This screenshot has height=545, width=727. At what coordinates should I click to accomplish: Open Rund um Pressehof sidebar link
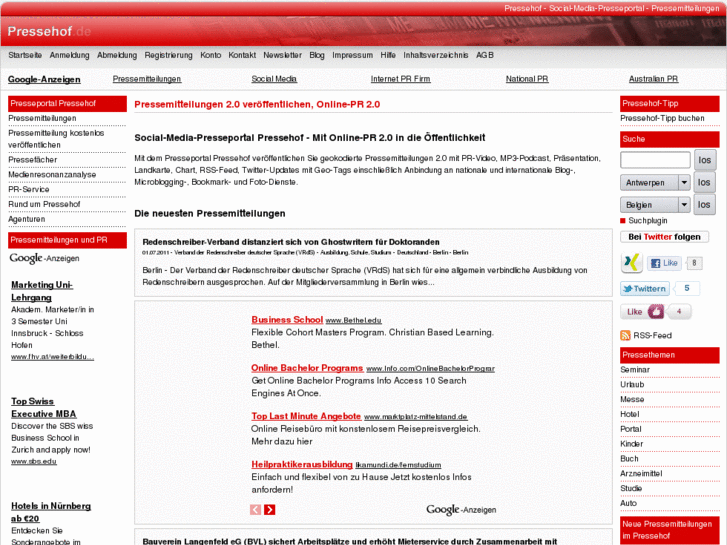[44, 205]
